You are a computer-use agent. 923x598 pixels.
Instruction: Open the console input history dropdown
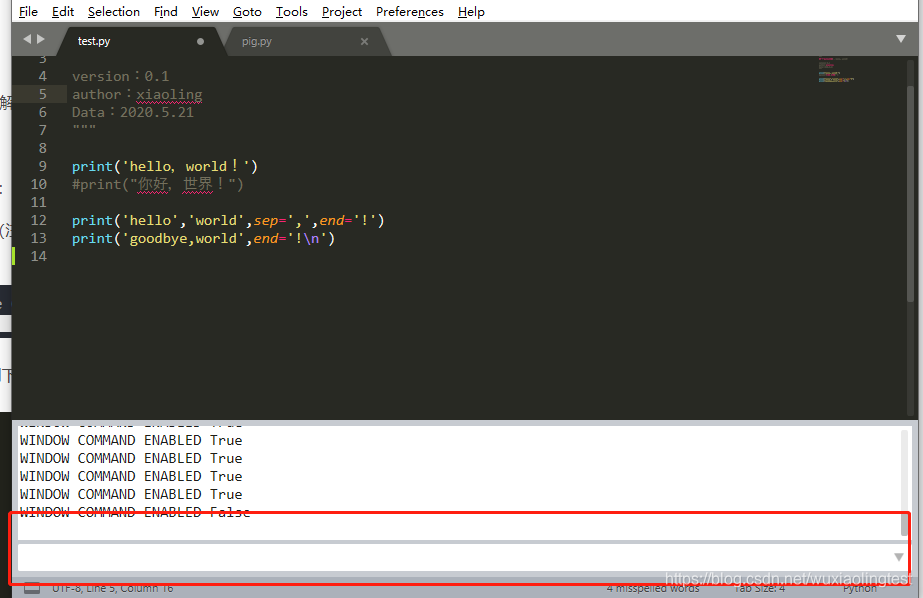[899, 557]
